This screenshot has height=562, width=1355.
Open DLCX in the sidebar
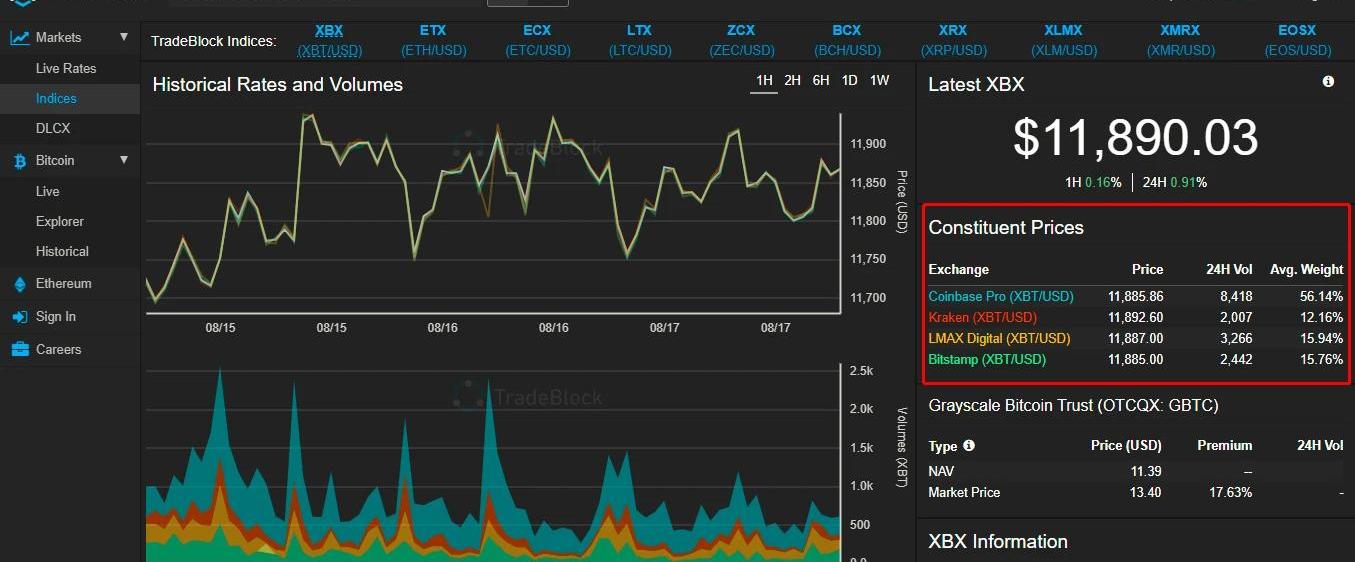point(53,128)
